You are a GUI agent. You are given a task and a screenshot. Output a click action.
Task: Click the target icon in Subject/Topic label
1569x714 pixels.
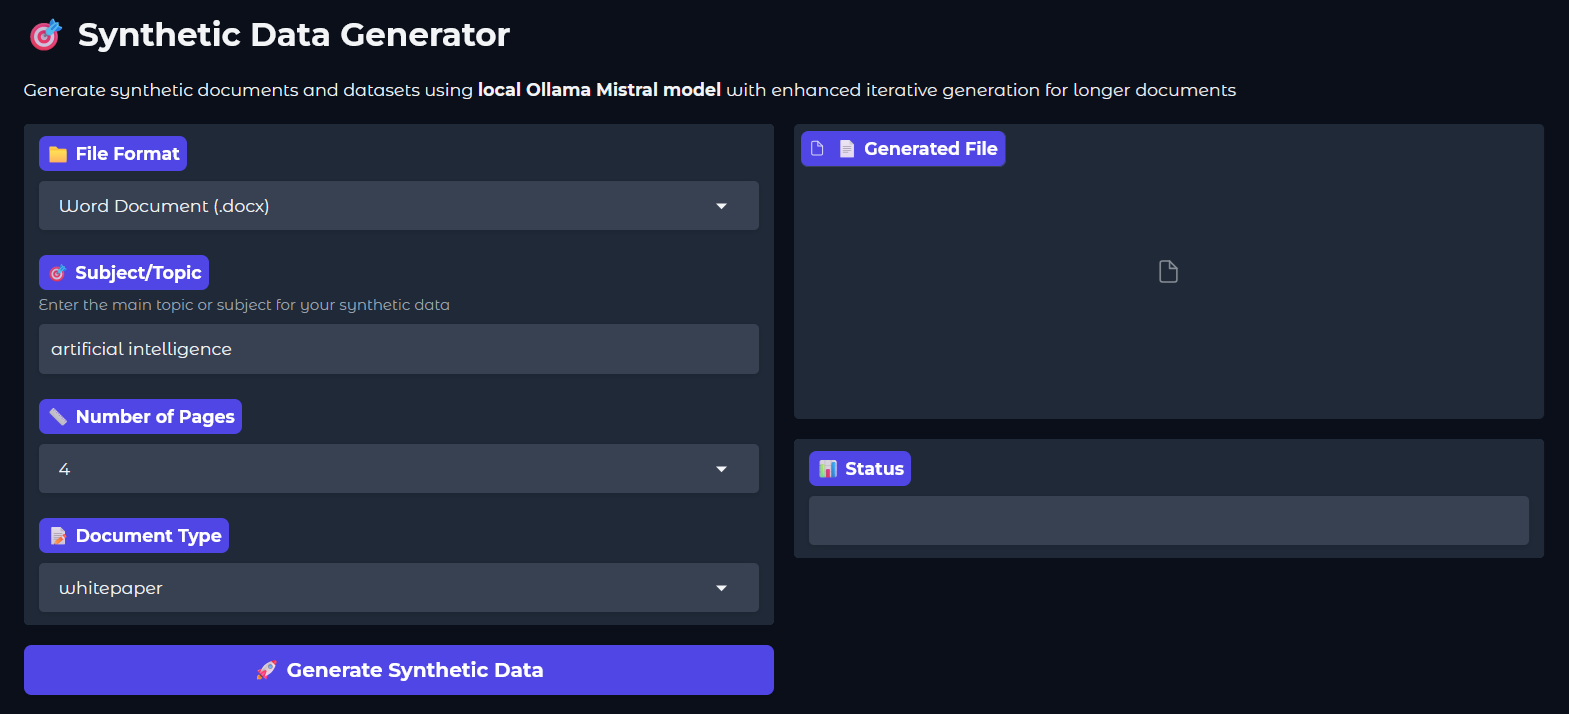(x=58, y=273)
